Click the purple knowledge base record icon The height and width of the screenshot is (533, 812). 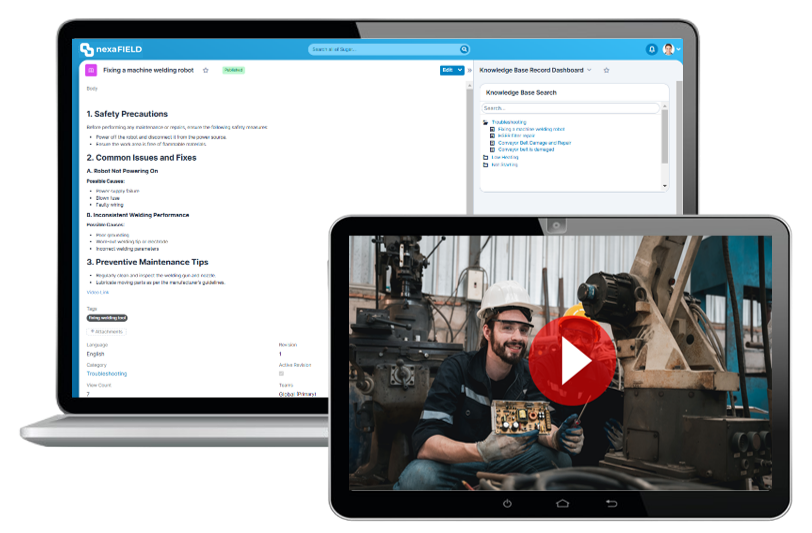pyautogui.click(x=91, y=70)
